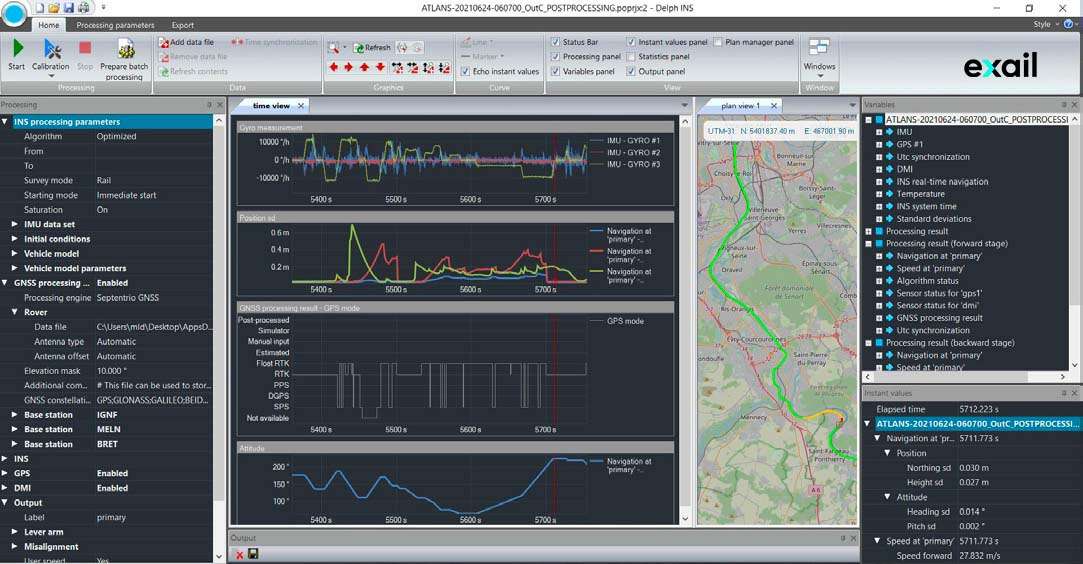1083x564 pixels.
Task: Select the plan view 1 tab
Action: [741, 105]
